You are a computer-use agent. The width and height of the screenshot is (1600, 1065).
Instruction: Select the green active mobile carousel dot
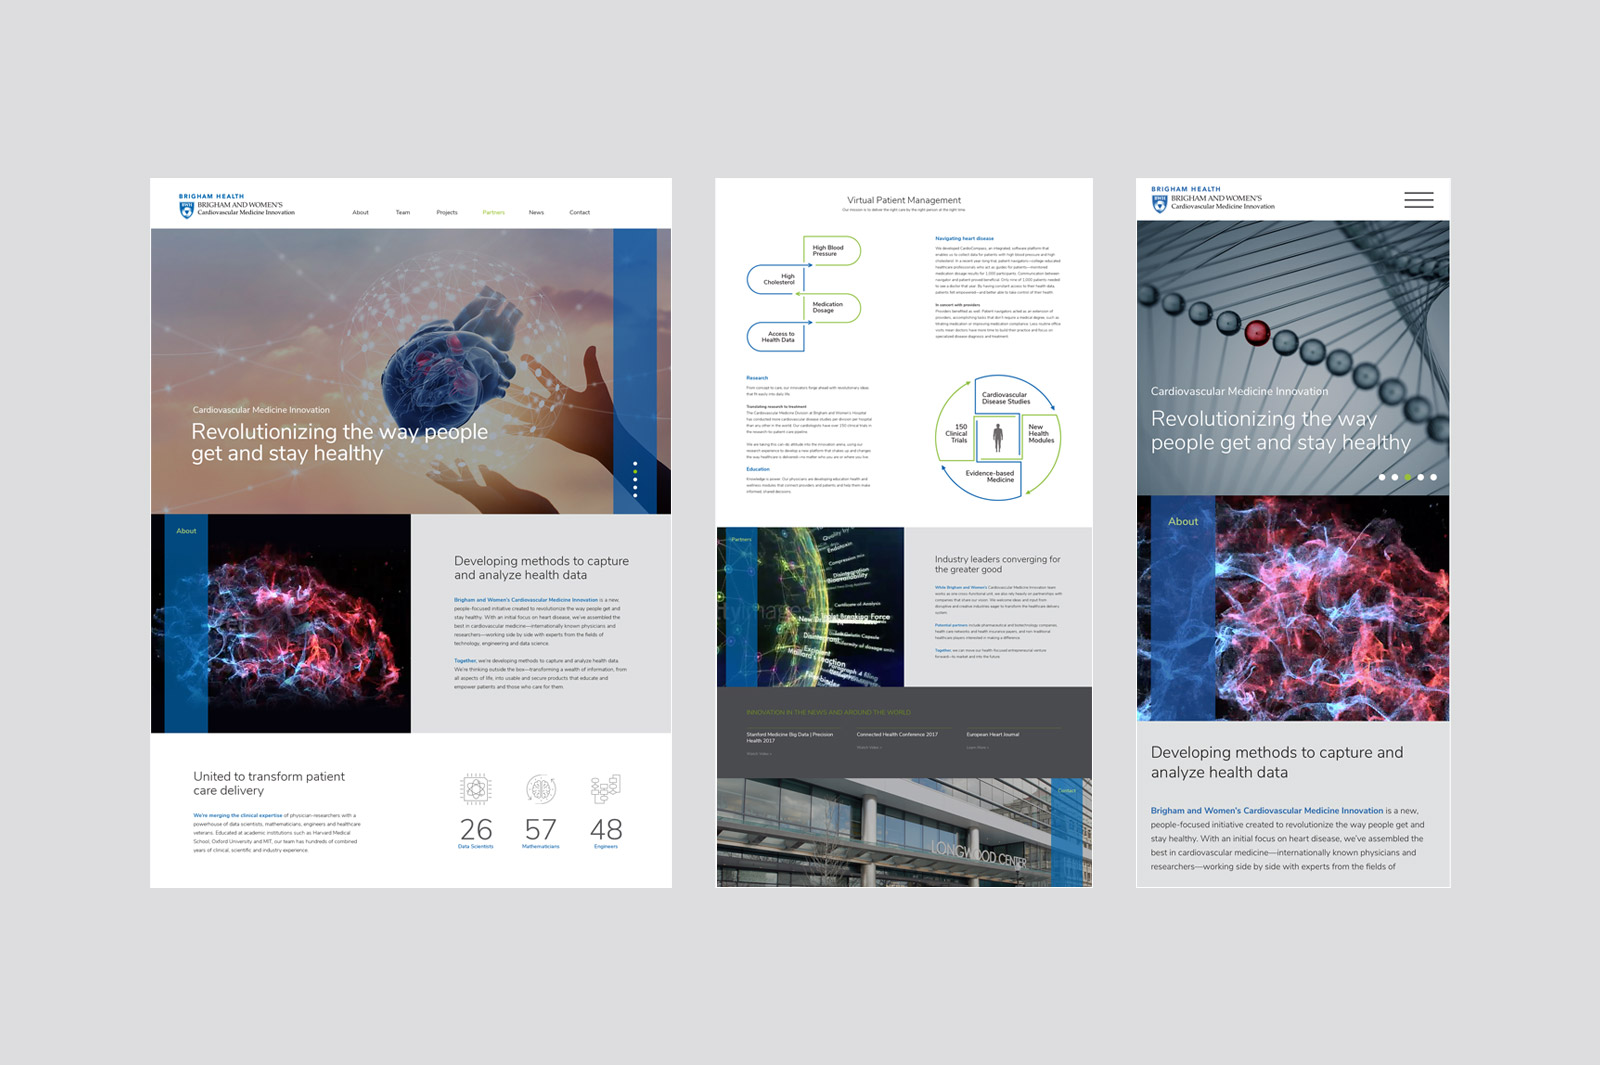[x=1408, y=477]
